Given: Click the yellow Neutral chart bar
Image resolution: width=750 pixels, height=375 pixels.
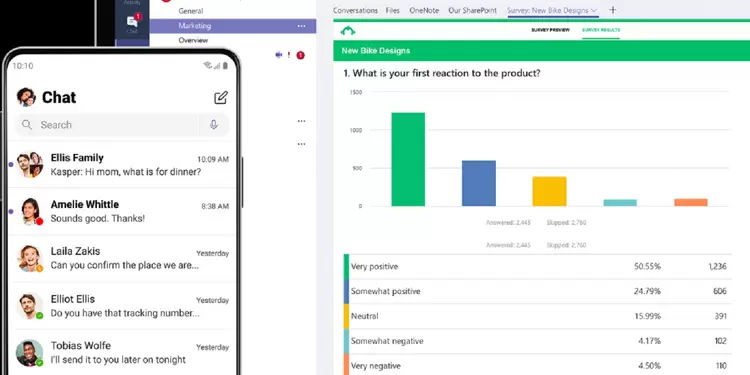Looking at the screenshot, I should click(x=550, y=191).
